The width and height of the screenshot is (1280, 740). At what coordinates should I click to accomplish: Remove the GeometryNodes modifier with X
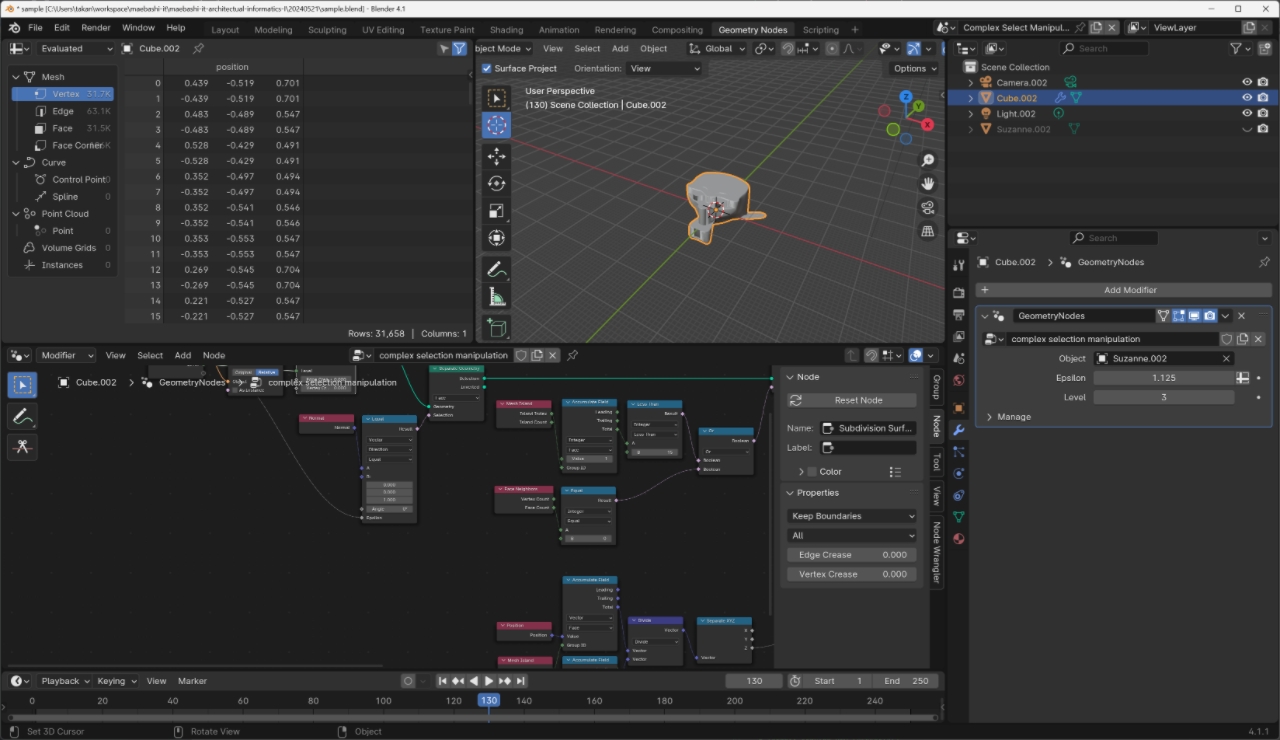tap(1242, 316)
